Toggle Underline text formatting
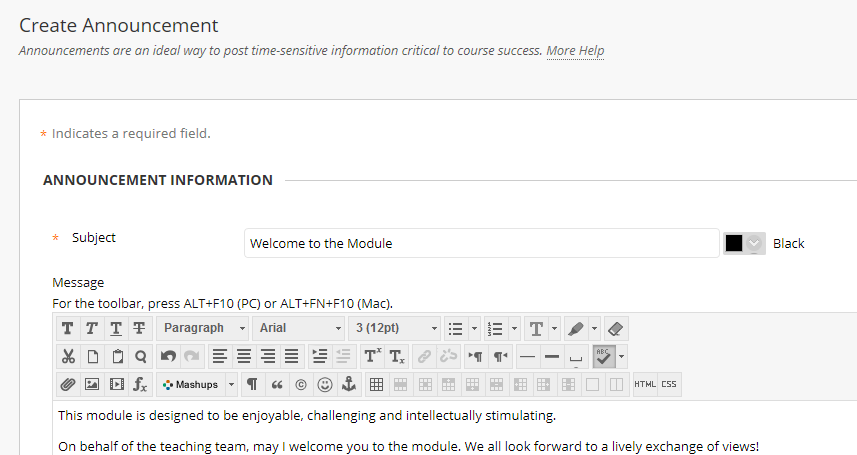The height and width of the screenshot is (455, 857). point(116,328)
